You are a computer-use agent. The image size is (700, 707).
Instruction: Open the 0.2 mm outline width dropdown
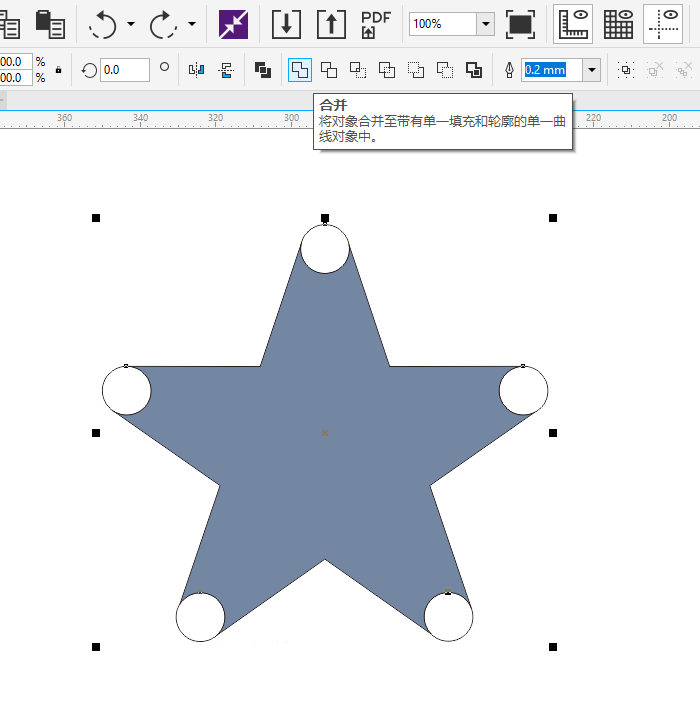point(592,70)
